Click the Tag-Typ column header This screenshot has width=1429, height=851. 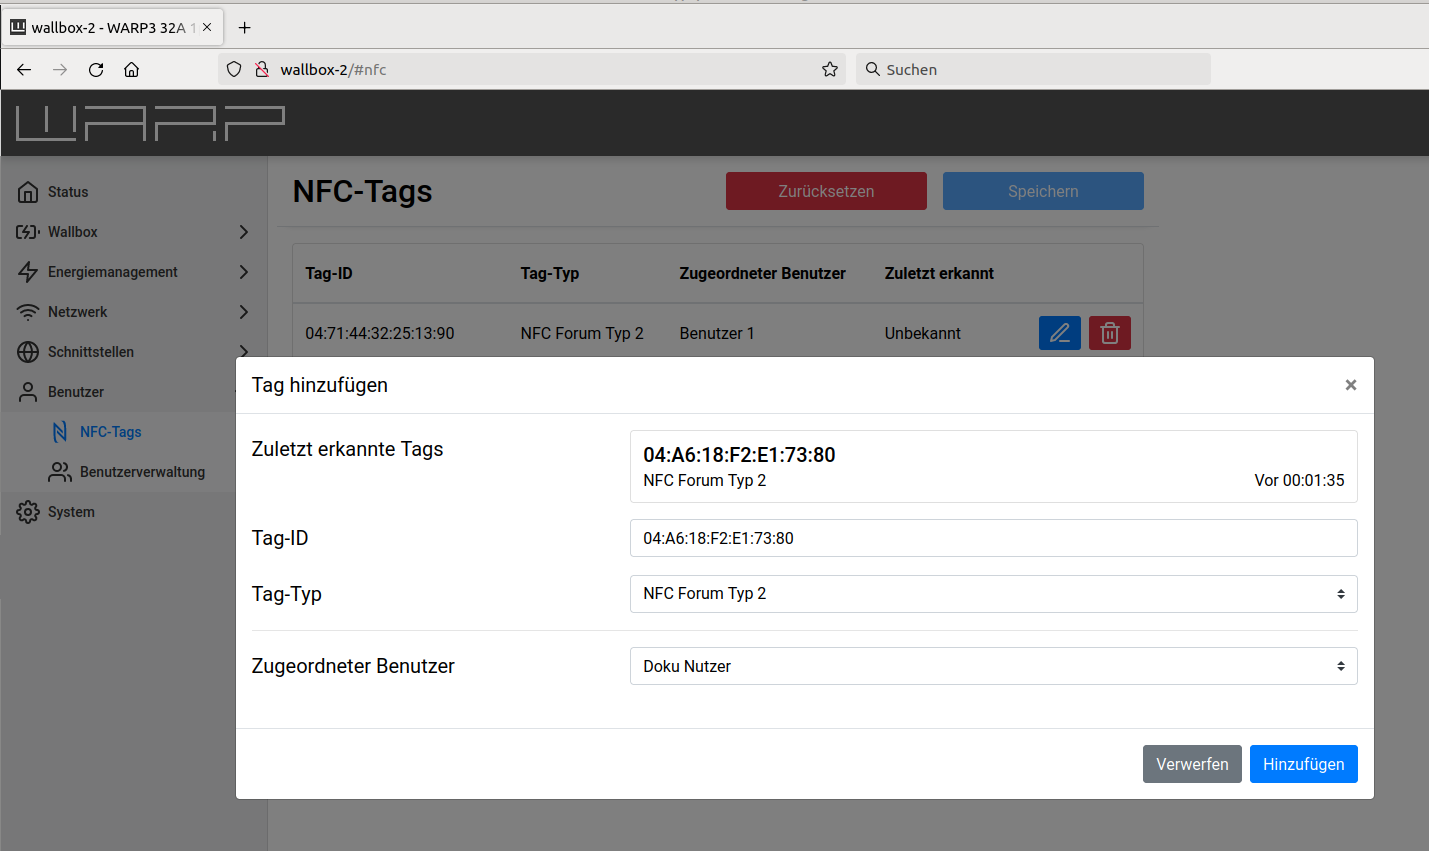(550, 273)
